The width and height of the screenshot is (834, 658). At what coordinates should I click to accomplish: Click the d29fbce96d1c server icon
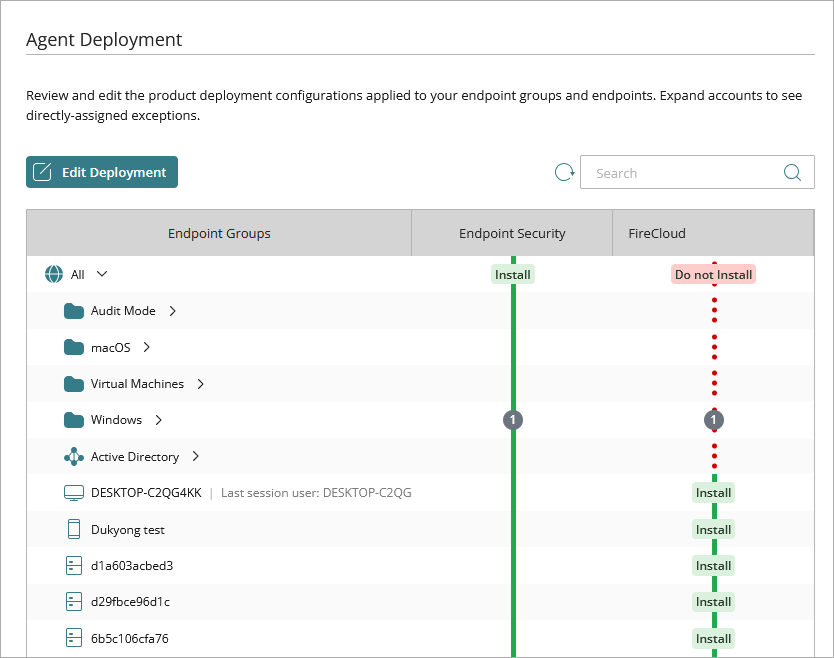[73, 602]
